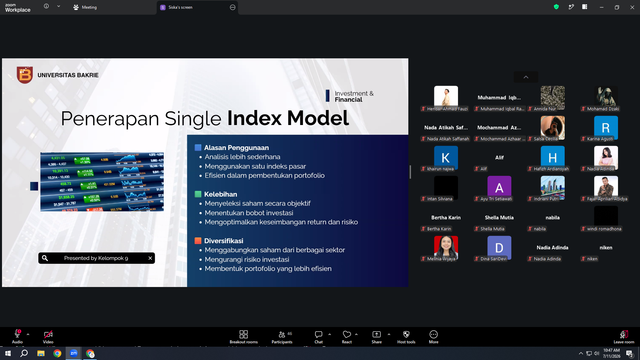
Task: Select the Melina Wijaya participant photo
Action: 446,247
